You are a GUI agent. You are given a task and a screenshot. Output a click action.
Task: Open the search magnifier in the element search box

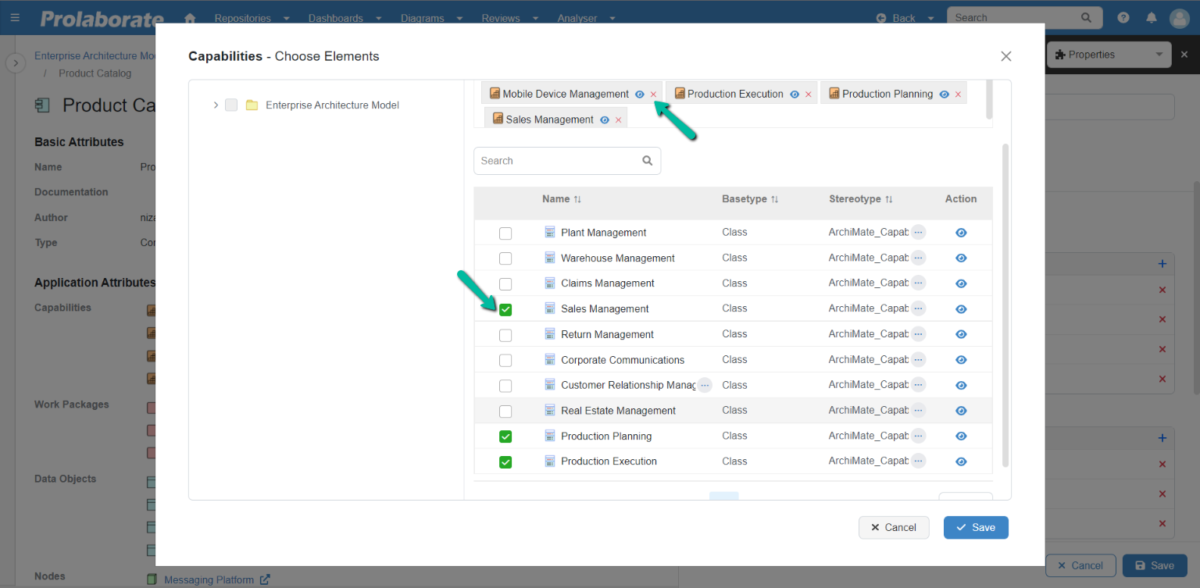tap(647, 160)
